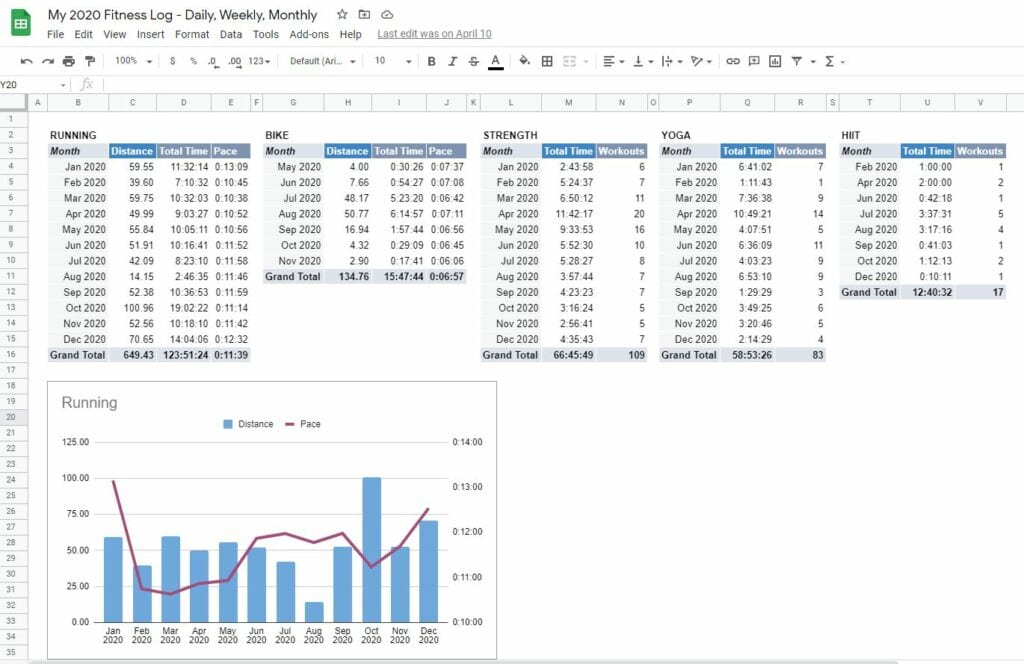Star the document

pyautogui.click(x=342, y=14)
